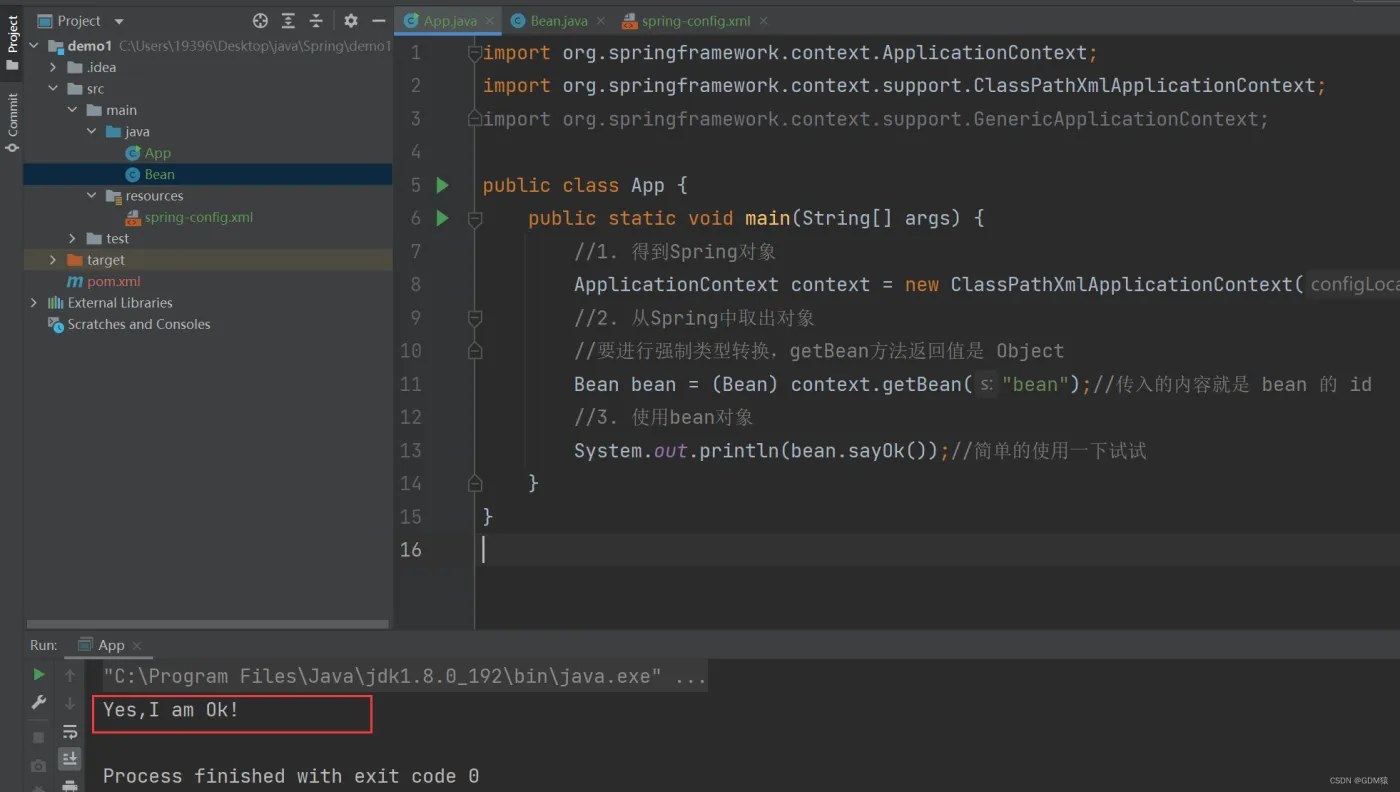This screenshot has height=792, width=1400.
Task: Close the spring-config.xml editor tab
Action: [x=763, y=21]
